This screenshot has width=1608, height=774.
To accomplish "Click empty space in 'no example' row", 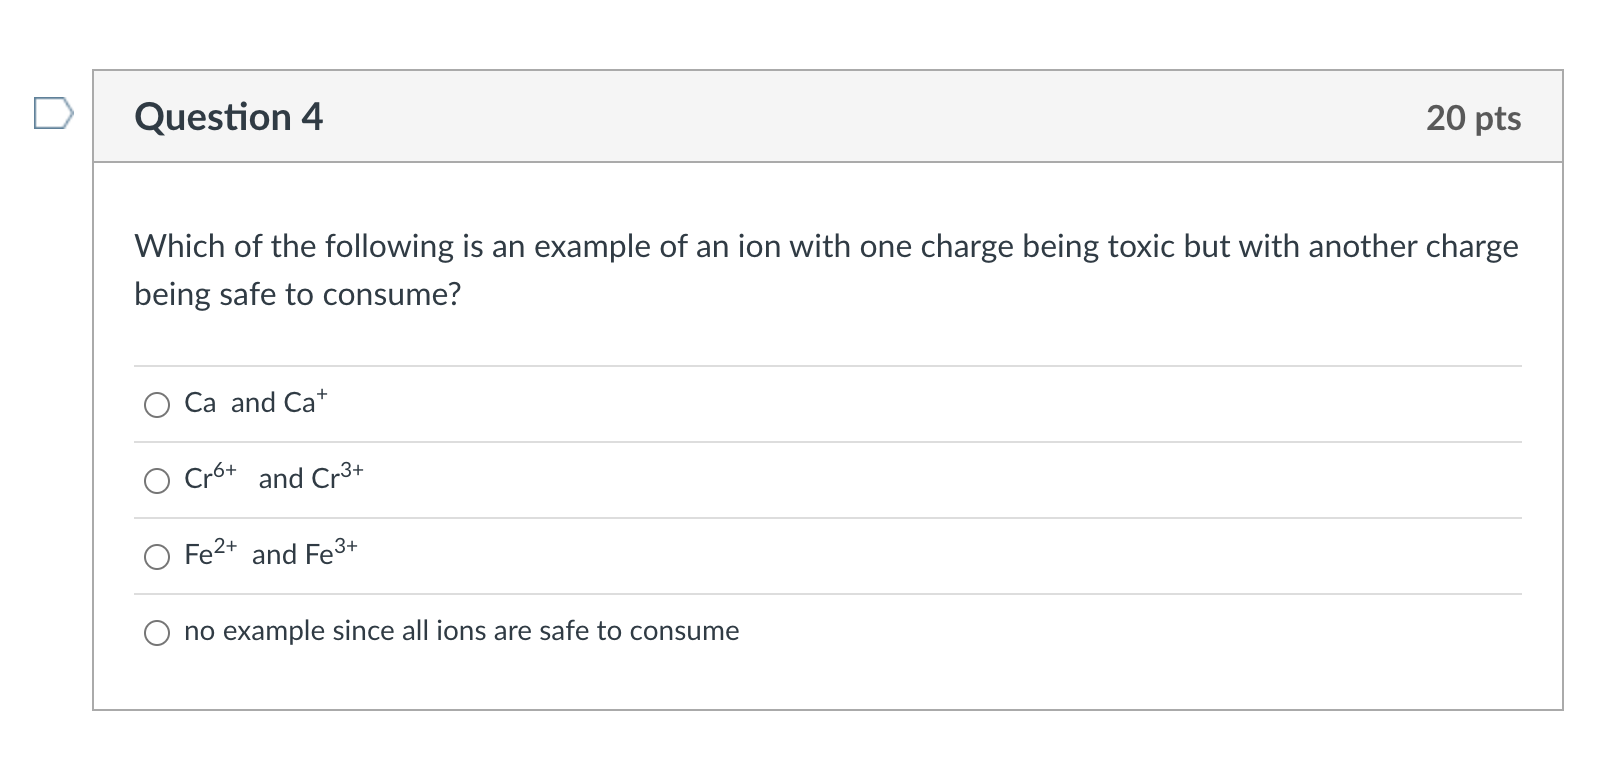I will coord(1100,632).
